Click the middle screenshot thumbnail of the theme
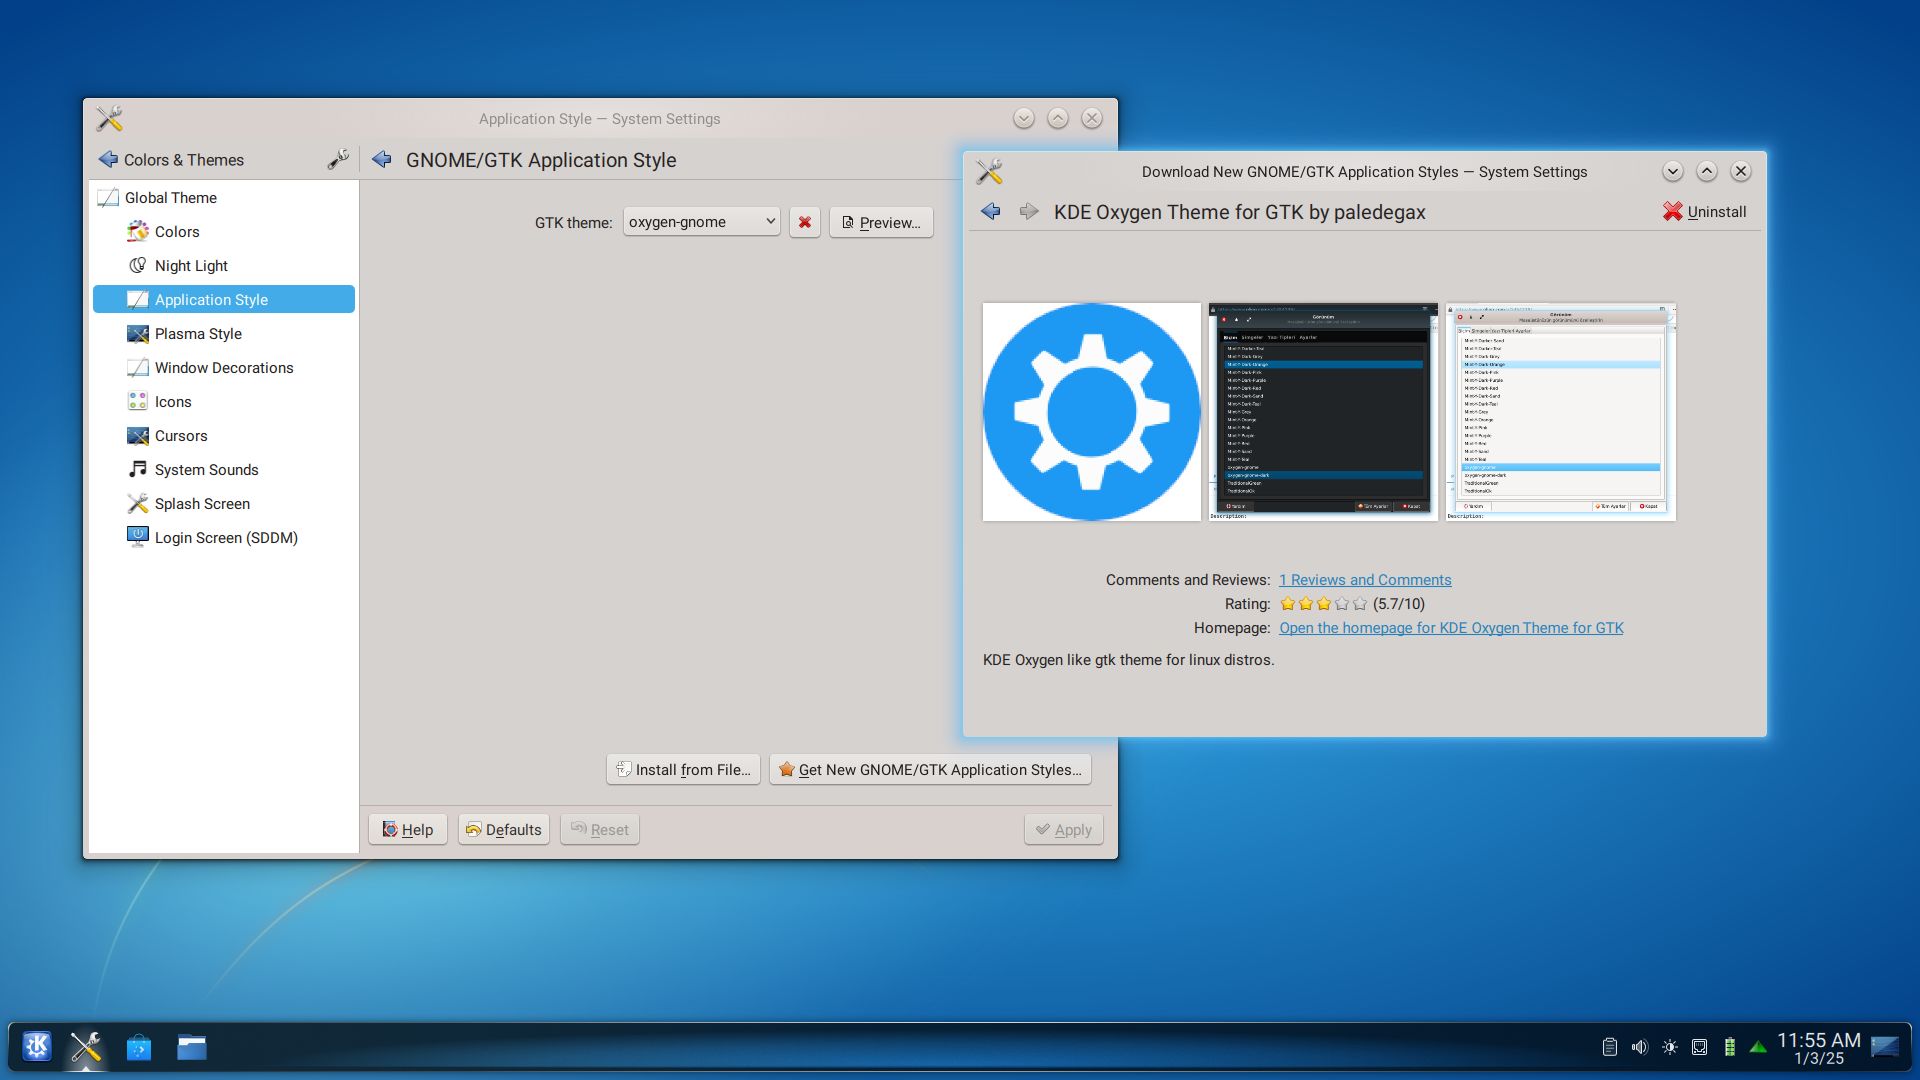The image size is (1920, 1080). [1322, 411]
